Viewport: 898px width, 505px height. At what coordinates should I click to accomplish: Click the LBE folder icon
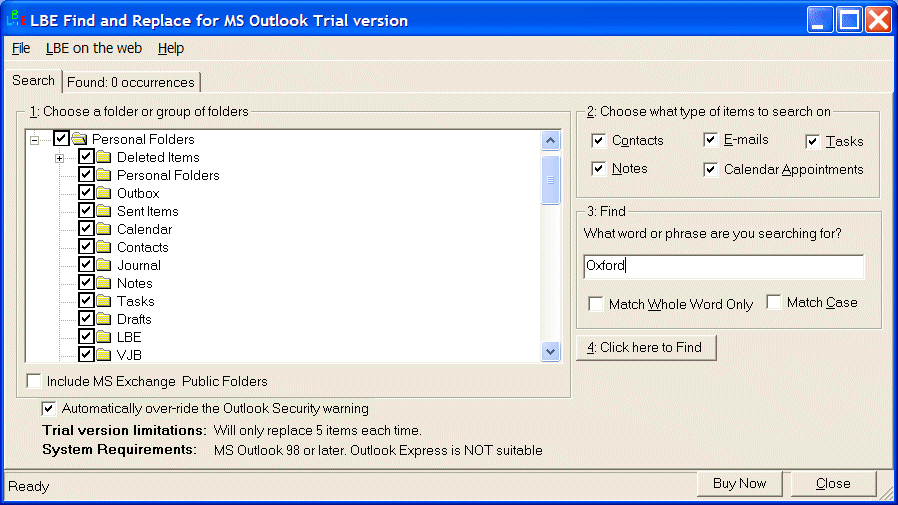104,337
